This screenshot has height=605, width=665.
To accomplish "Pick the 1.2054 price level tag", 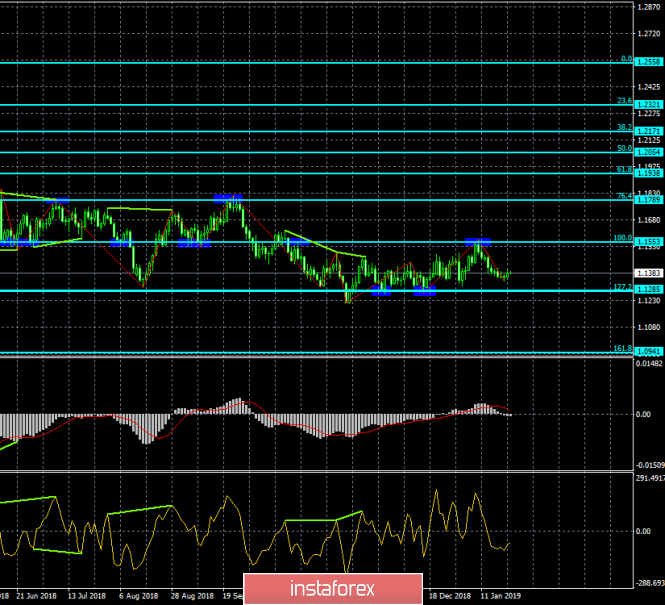I will tap(648, 152).
